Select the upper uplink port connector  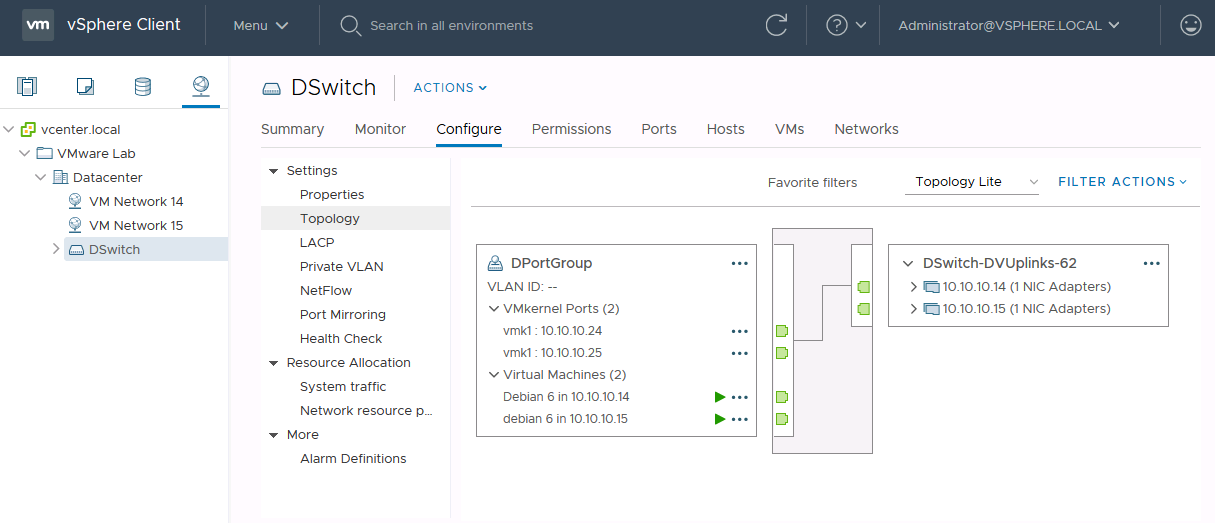point(864,287)
